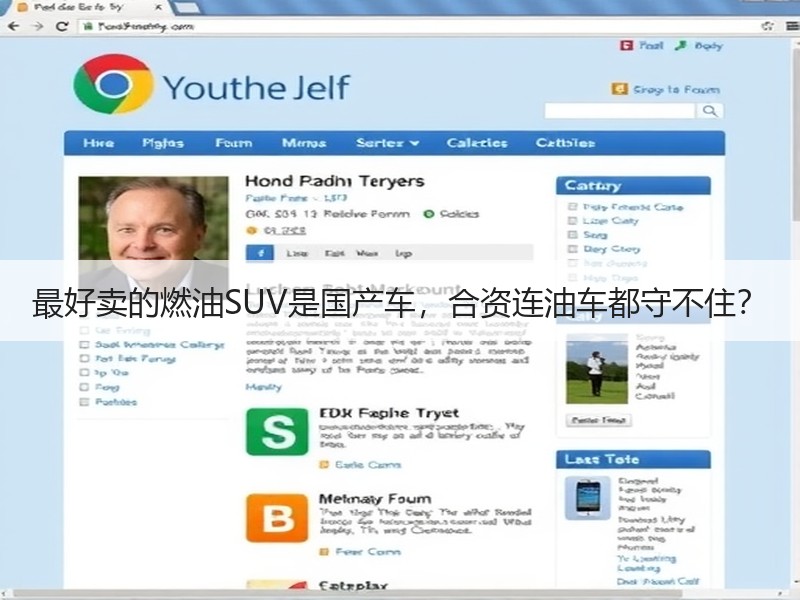Open the smartphone thumbnail in Laas Tote
Image resolution: width=800 pixels, height=600 pixels.
point(588,497)
